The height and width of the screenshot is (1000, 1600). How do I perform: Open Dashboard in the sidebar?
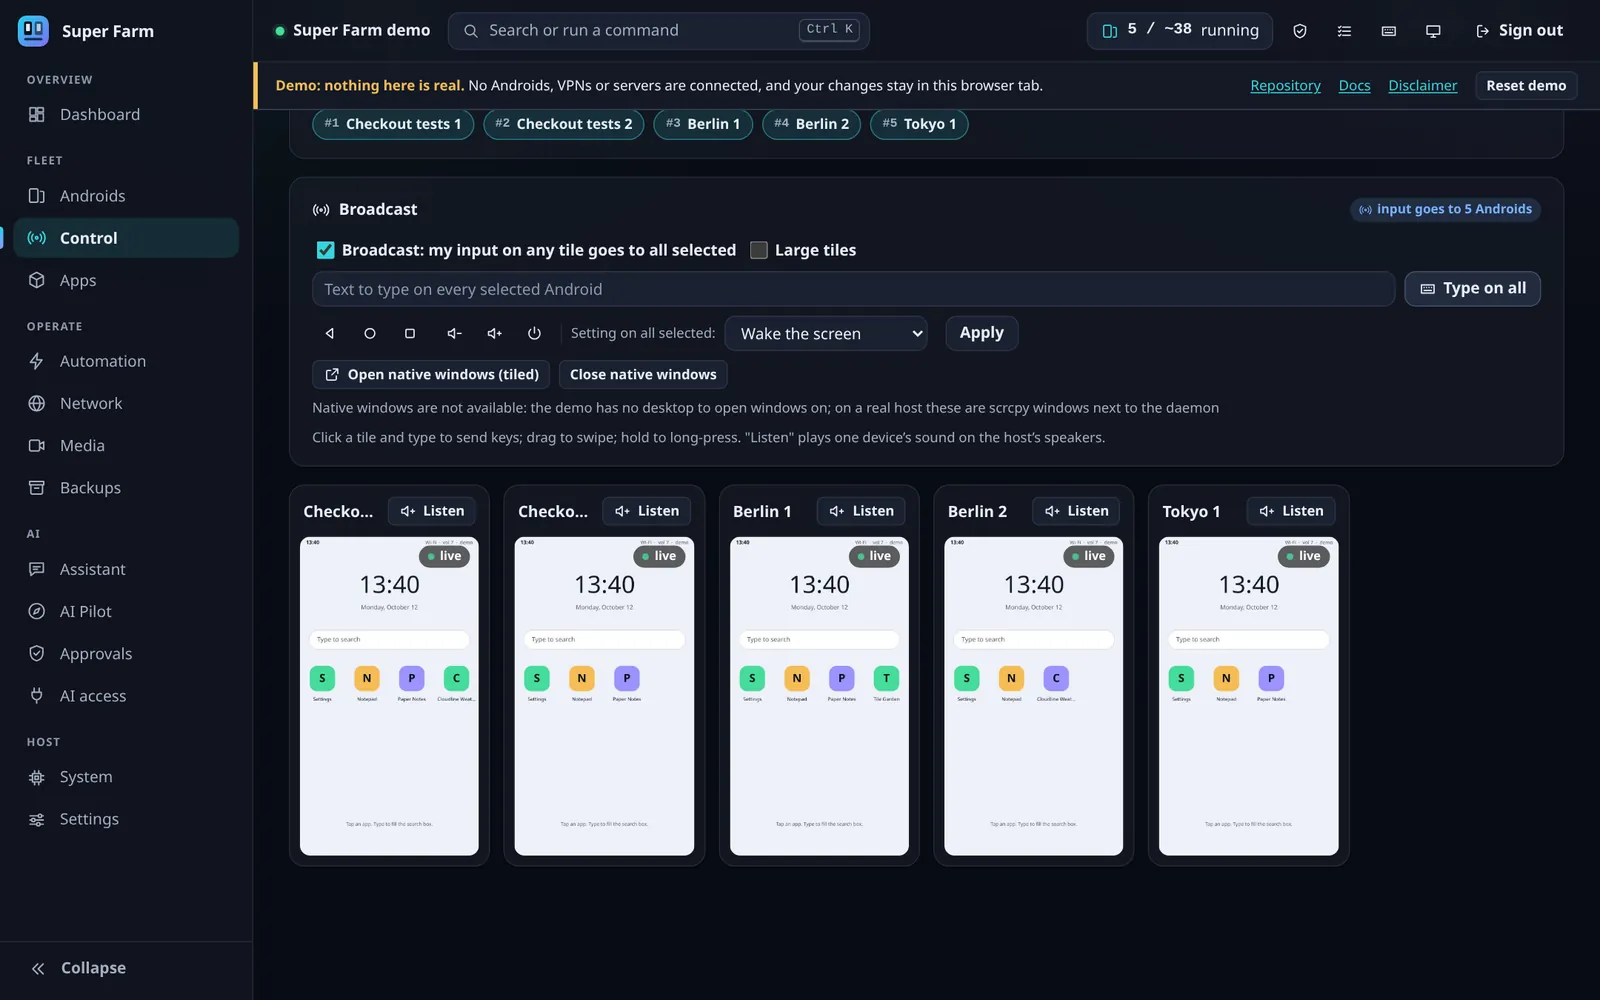[126, 114]
